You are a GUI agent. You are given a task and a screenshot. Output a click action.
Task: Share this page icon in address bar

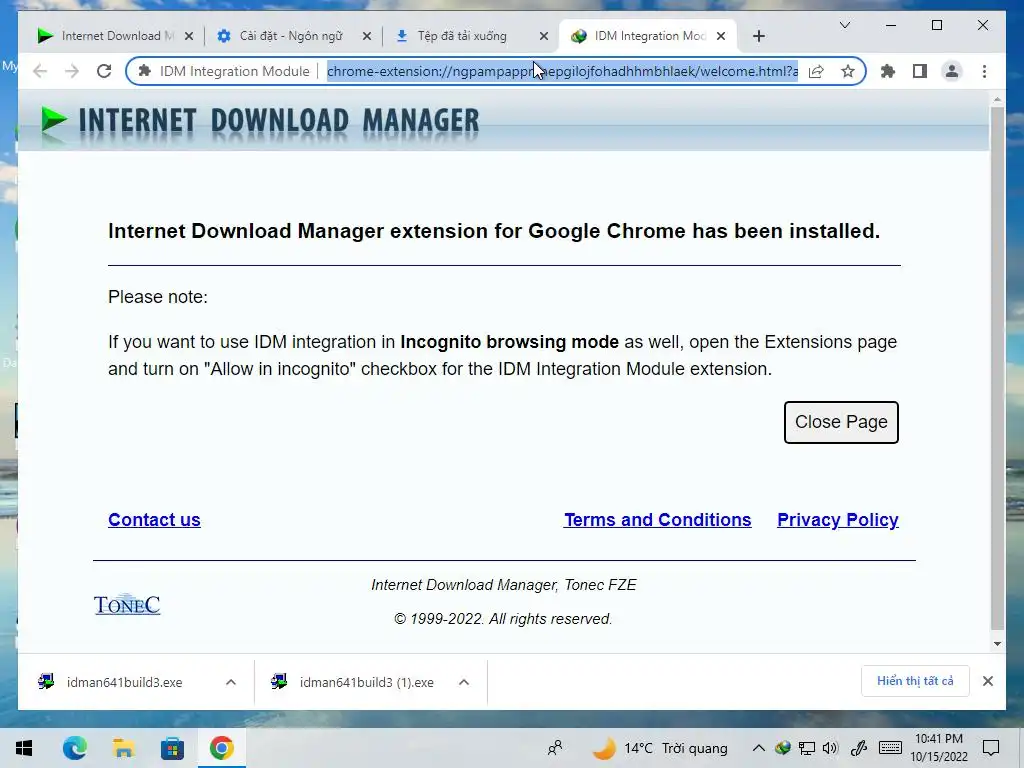coord(816,71)
